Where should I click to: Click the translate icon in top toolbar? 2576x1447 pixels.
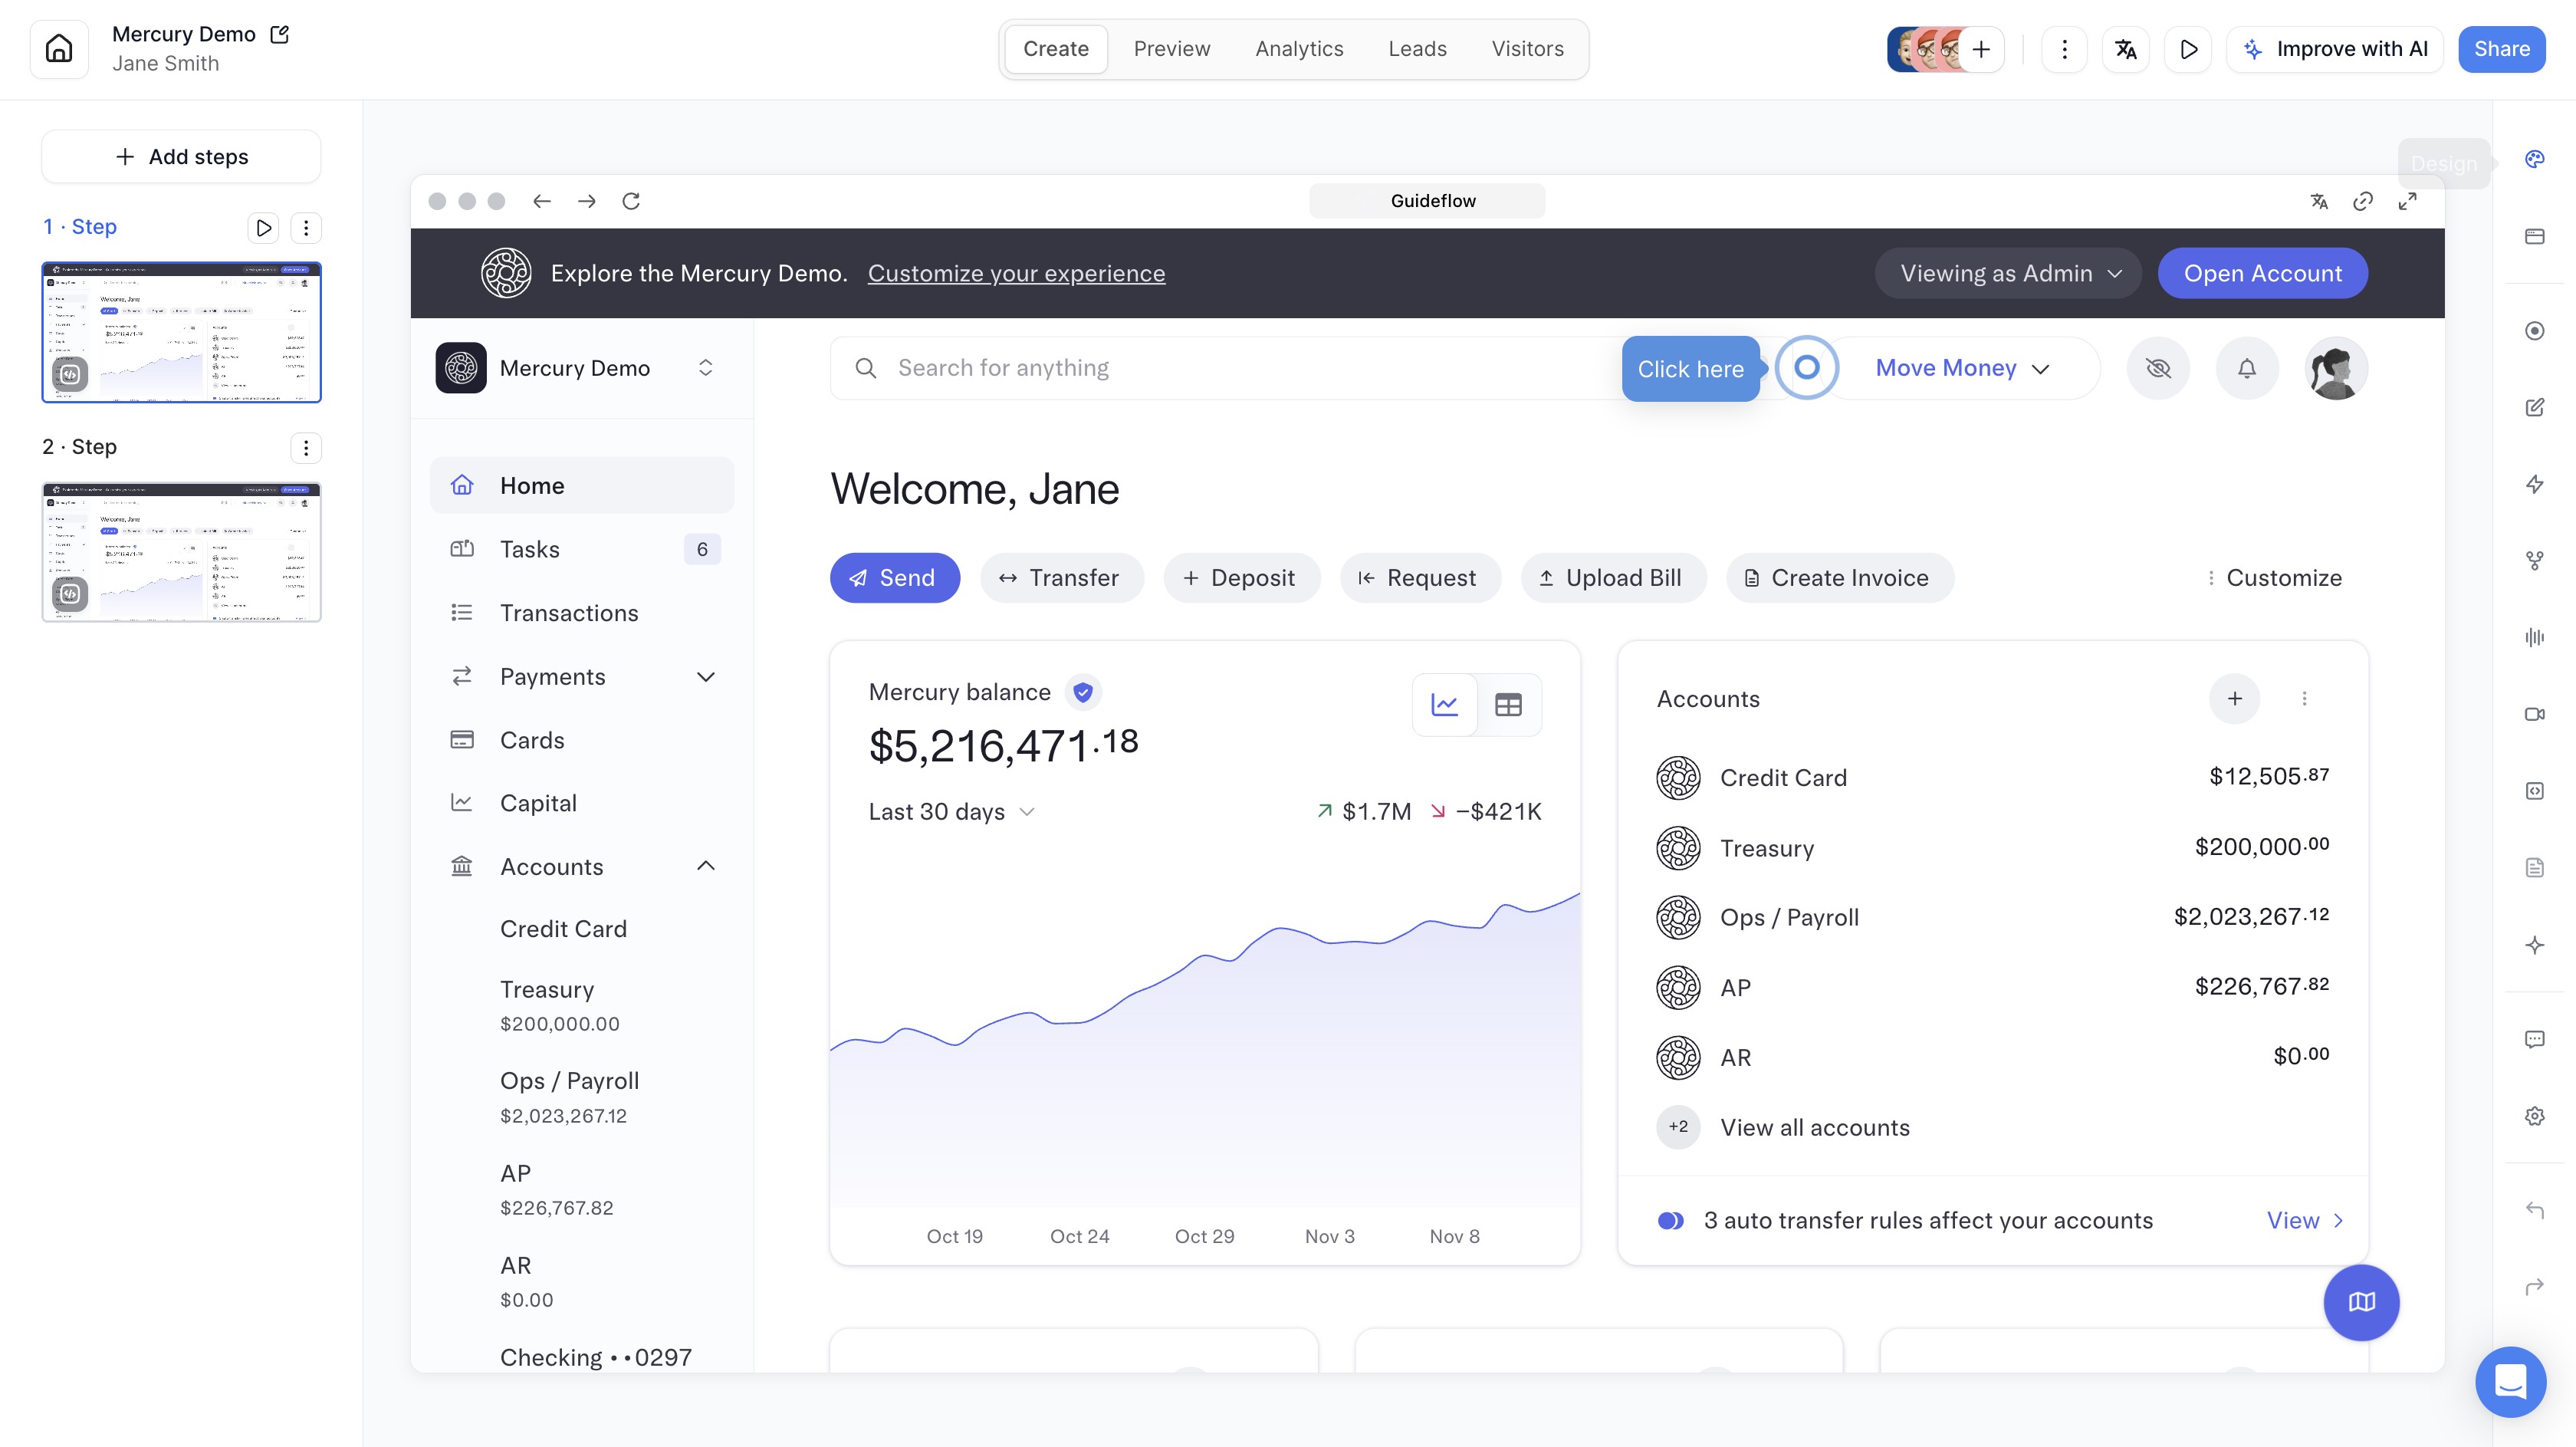[x=2125, y=49]
